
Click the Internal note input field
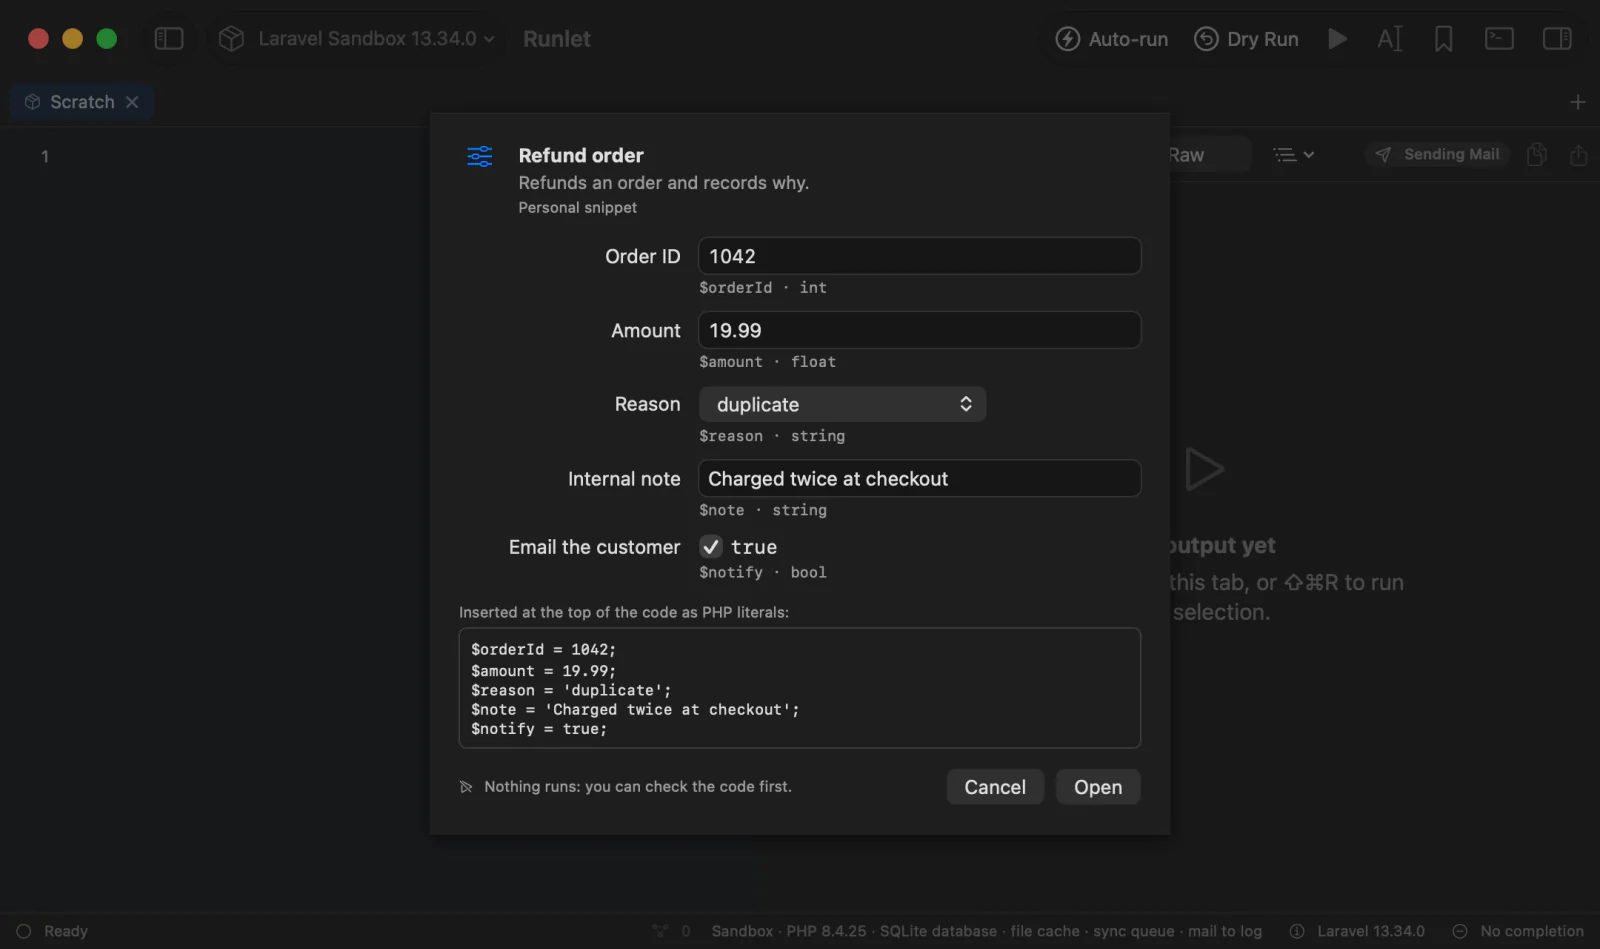[x=919, y=478]
